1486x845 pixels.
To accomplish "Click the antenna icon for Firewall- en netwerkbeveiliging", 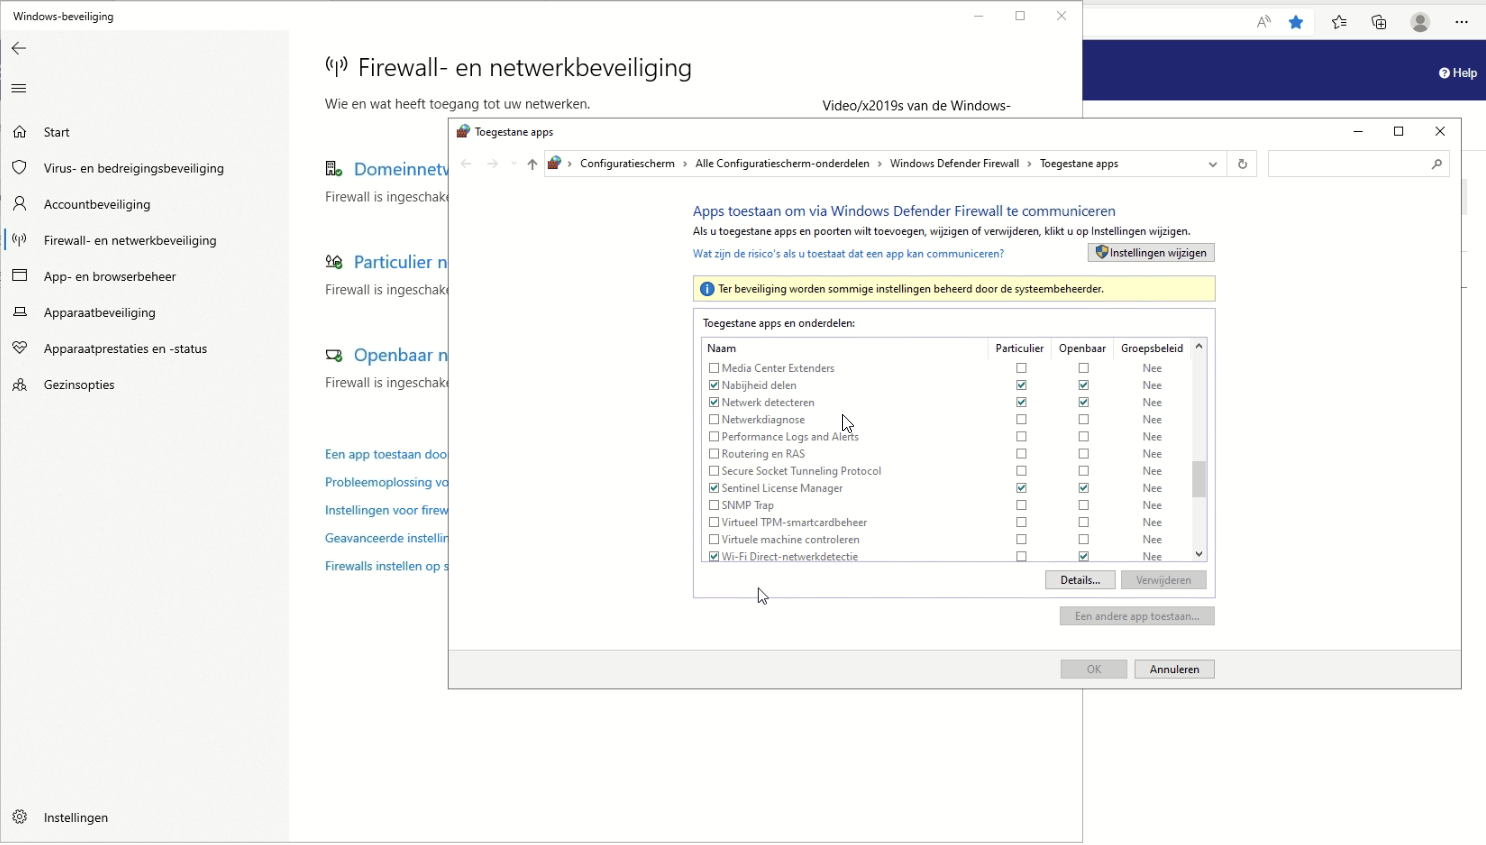I will 20,240.
